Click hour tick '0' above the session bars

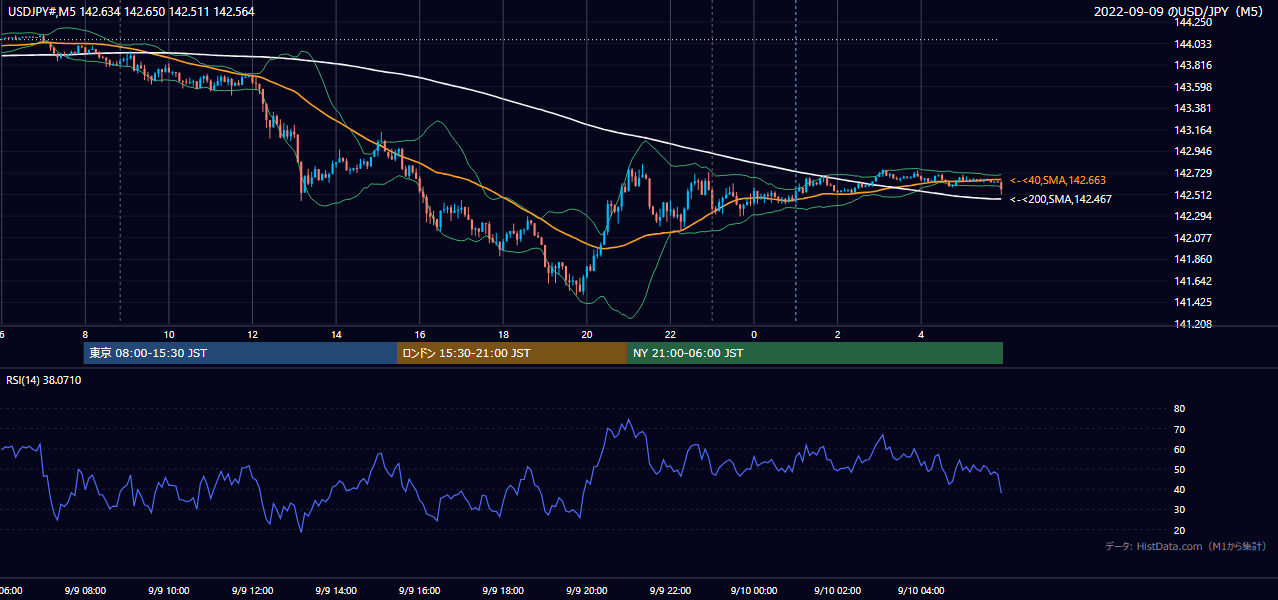(754, 334)
